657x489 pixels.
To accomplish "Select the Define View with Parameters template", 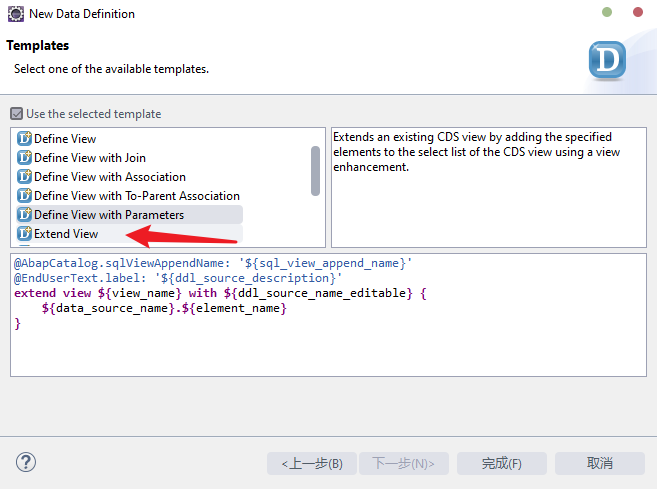I will click(x=109, y=215).
